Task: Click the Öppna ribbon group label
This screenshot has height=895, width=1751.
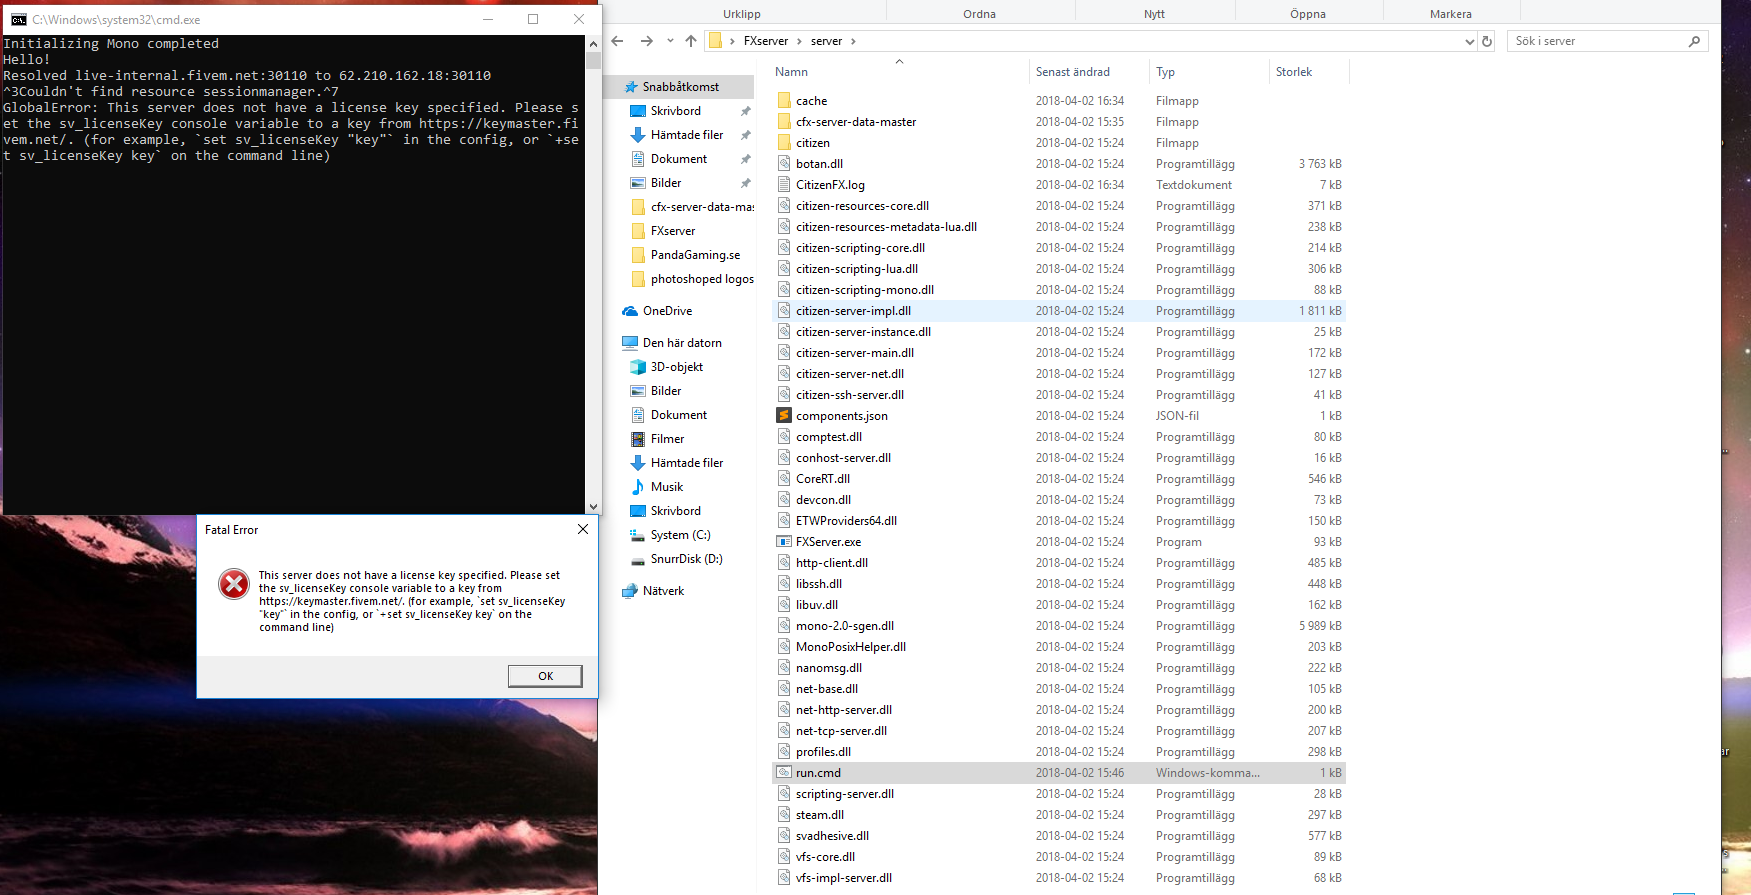Action: (1308, 14)
